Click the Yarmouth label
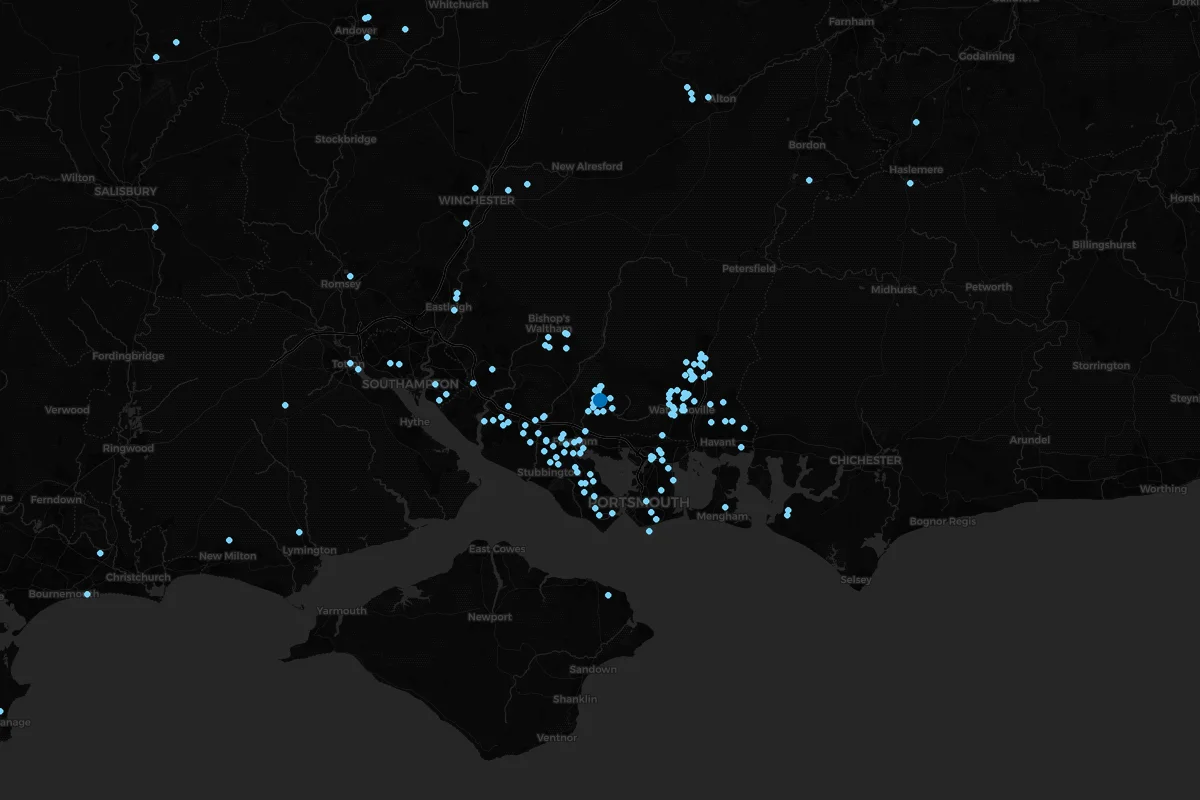The image size is (1200, 800). 342,610
